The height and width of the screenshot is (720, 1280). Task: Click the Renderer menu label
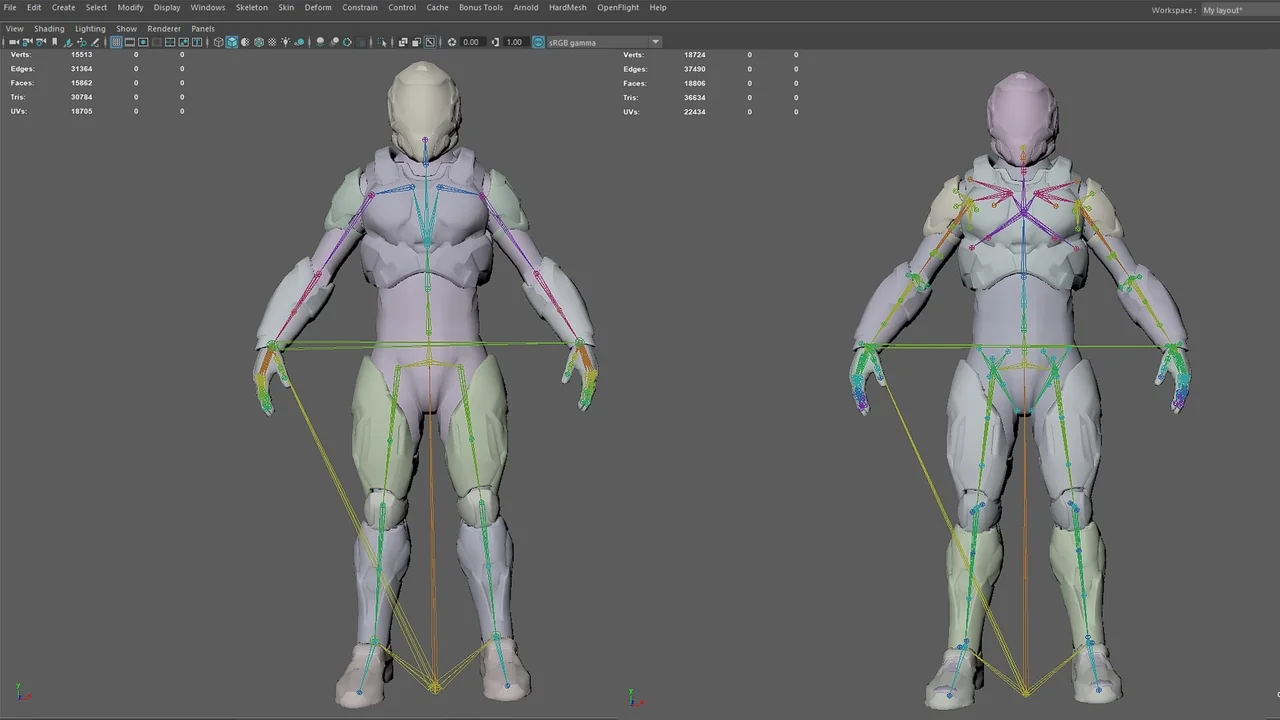click(163, 28)
